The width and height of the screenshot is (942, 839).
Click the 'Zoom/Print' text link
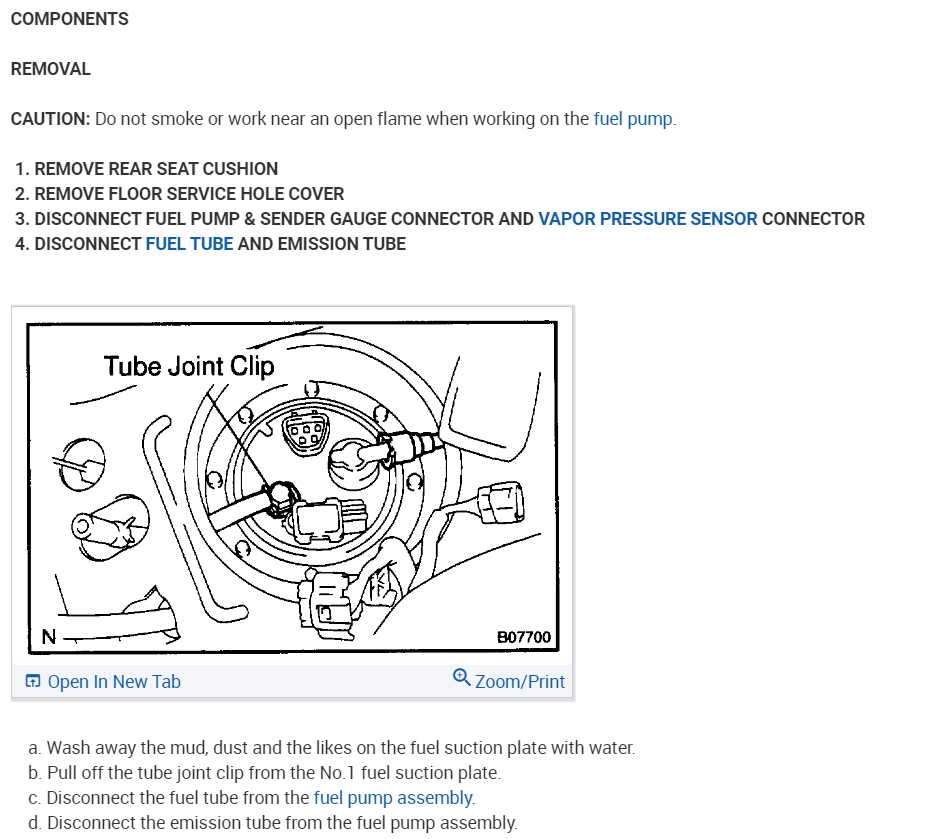pyautogui.click(x=520, y=682)
